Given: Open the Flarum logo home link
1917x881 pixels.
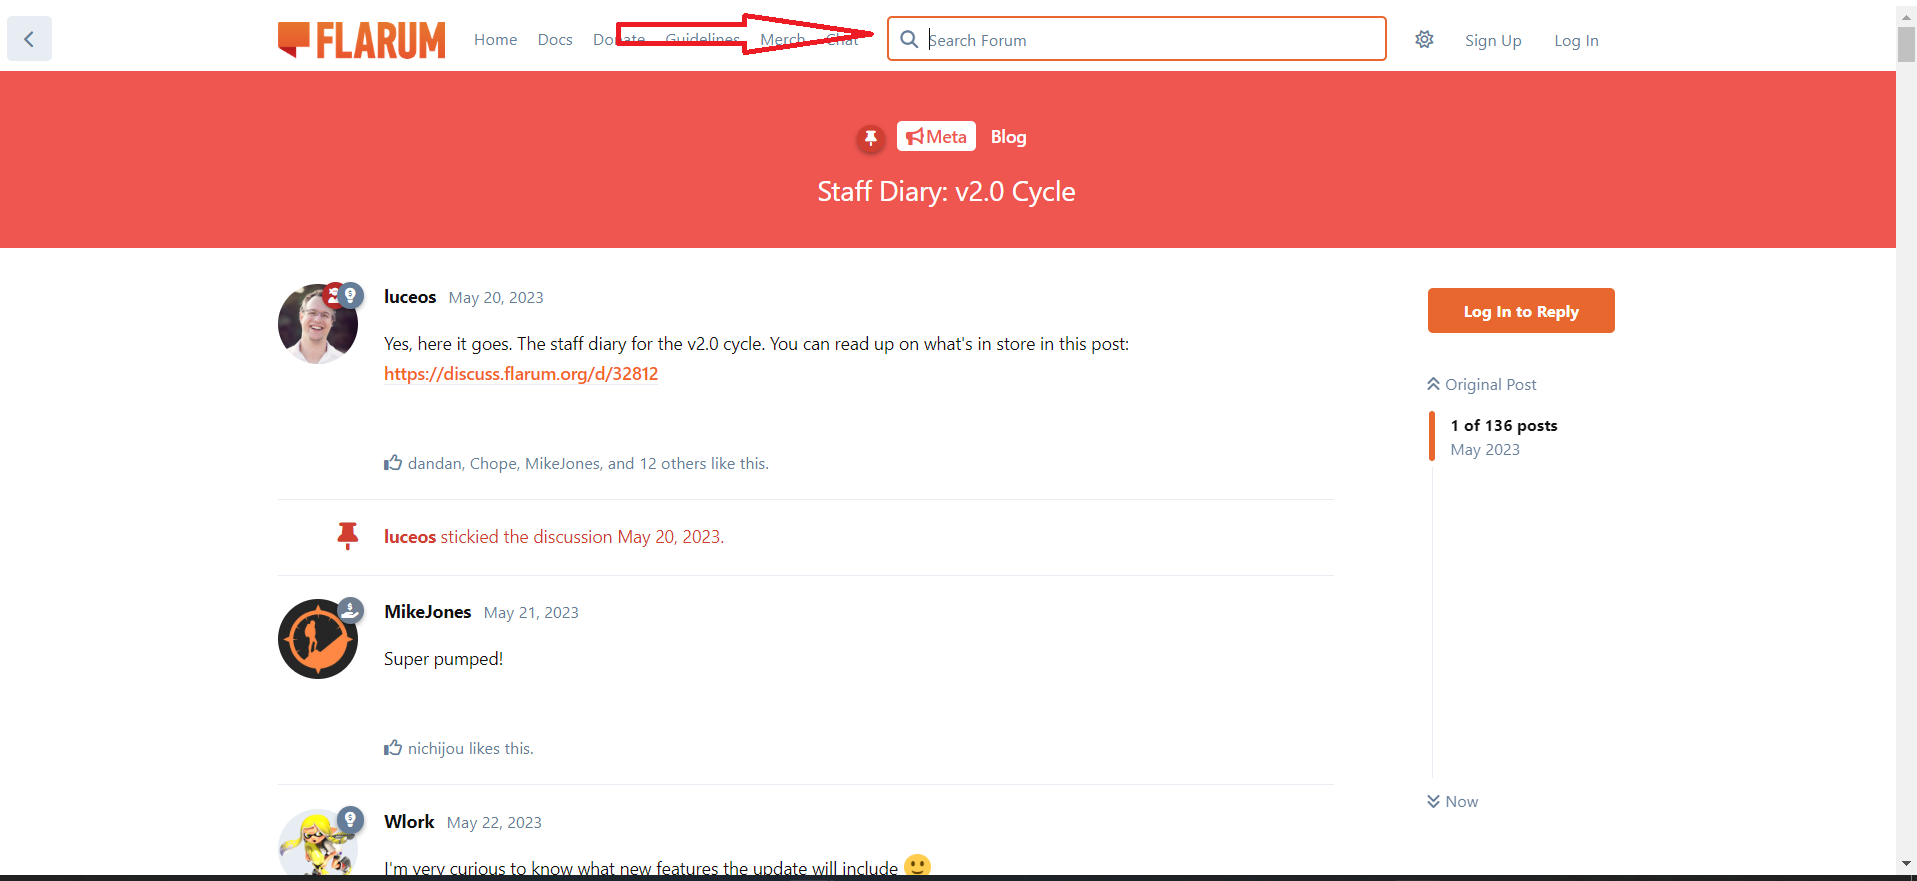Looking at the screenshot, I should pos(362,40).
